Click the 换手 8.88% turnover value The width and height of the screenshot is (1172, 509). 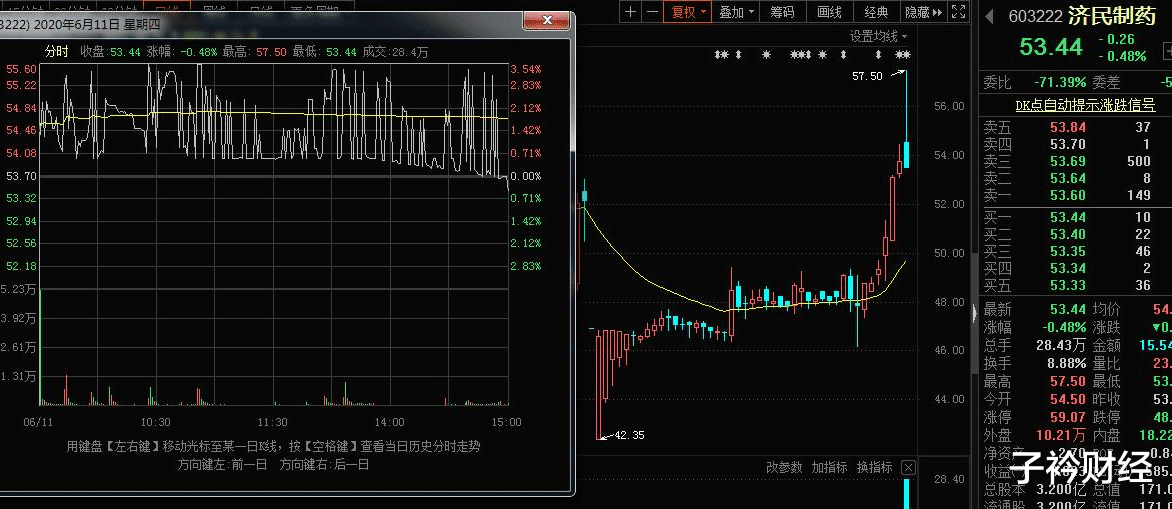tap(1066, 363)
